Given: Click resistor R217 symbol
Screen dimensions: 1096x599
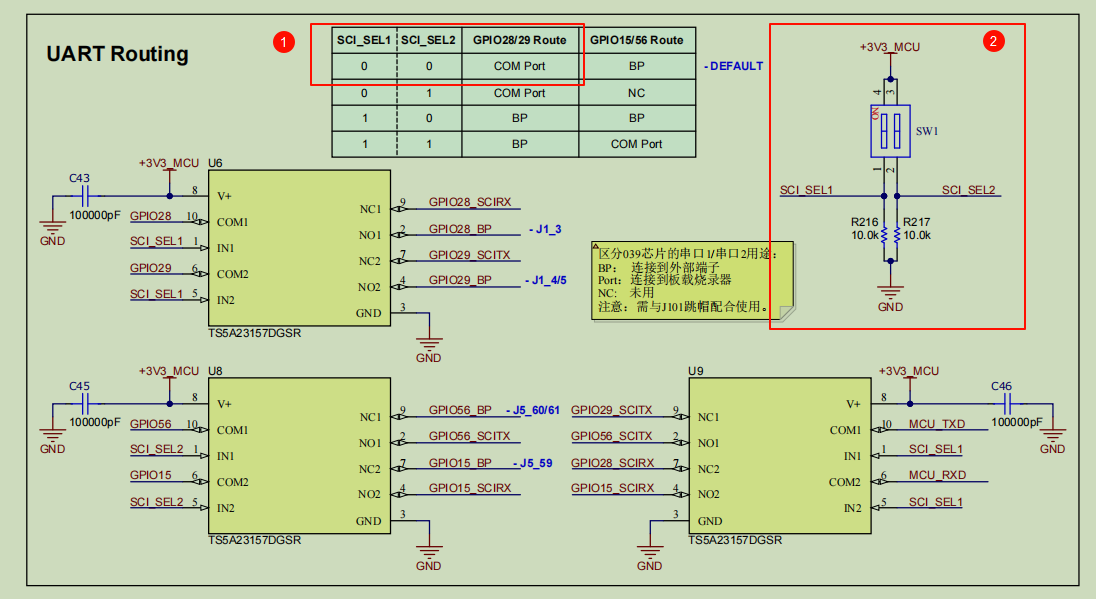Looking at the screenshot, I should coord(897,235).
